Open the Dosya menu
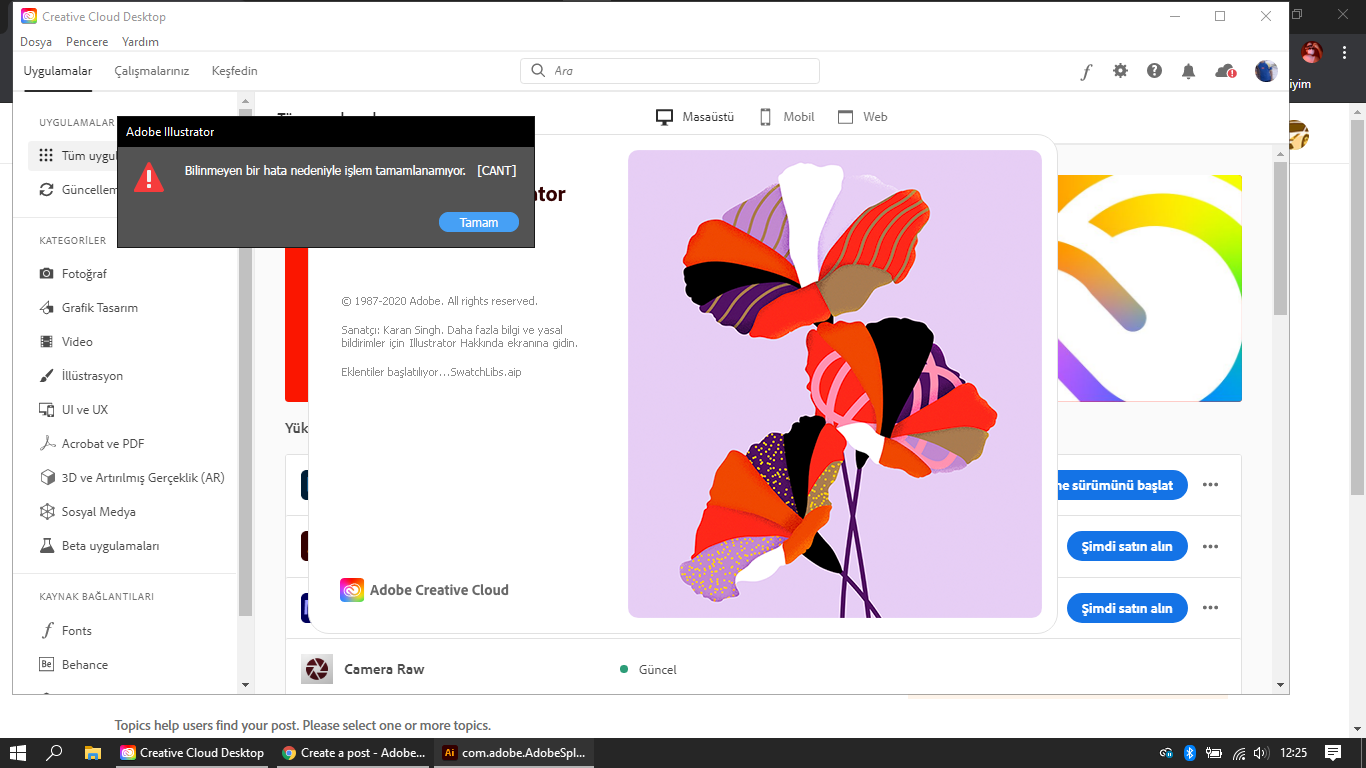The image size is (1366, 768). 36,42
